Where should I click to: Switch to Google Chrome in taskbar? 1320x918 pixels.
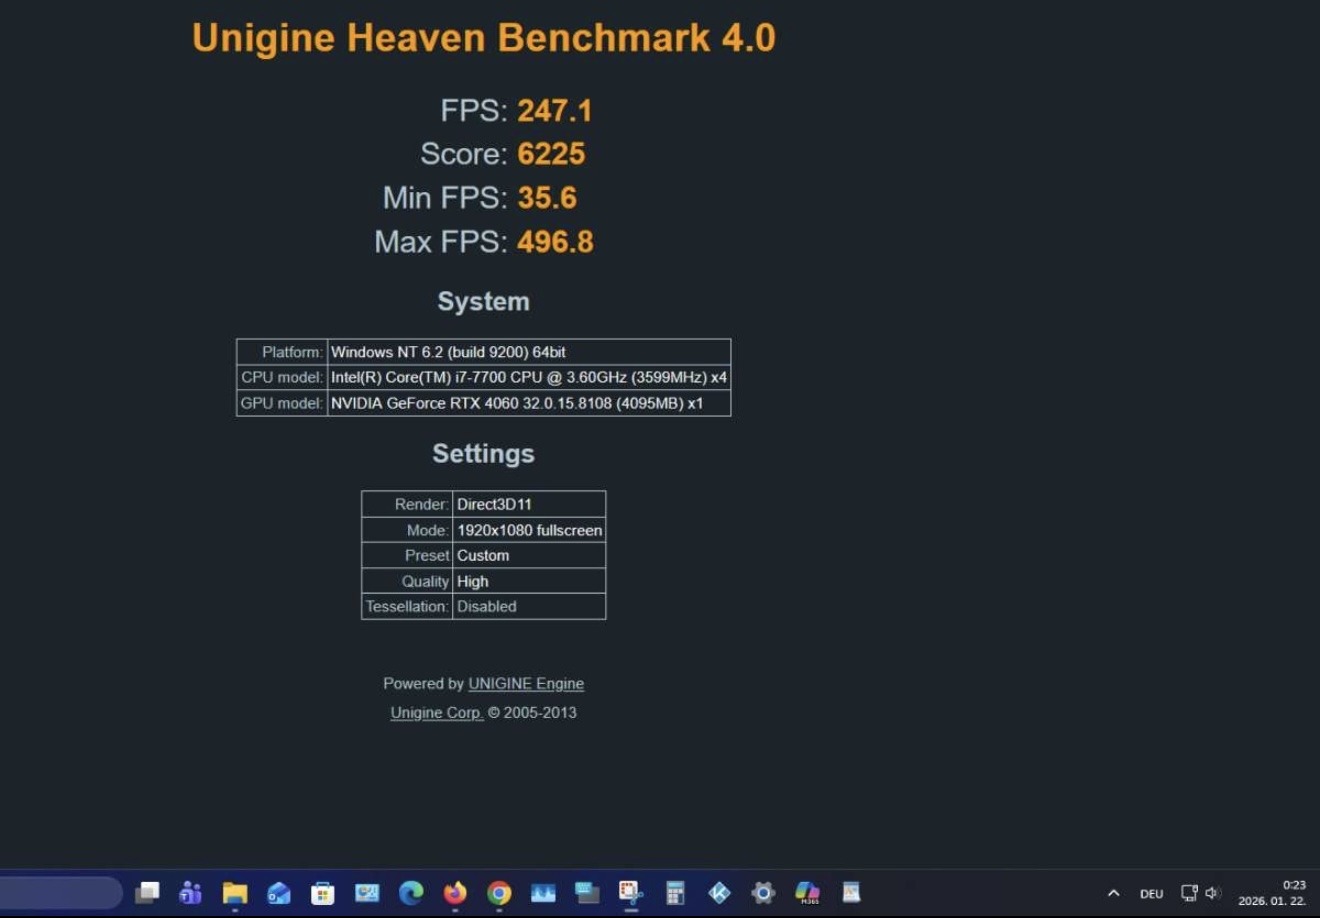pyautogui.click(x=499, y=892)
